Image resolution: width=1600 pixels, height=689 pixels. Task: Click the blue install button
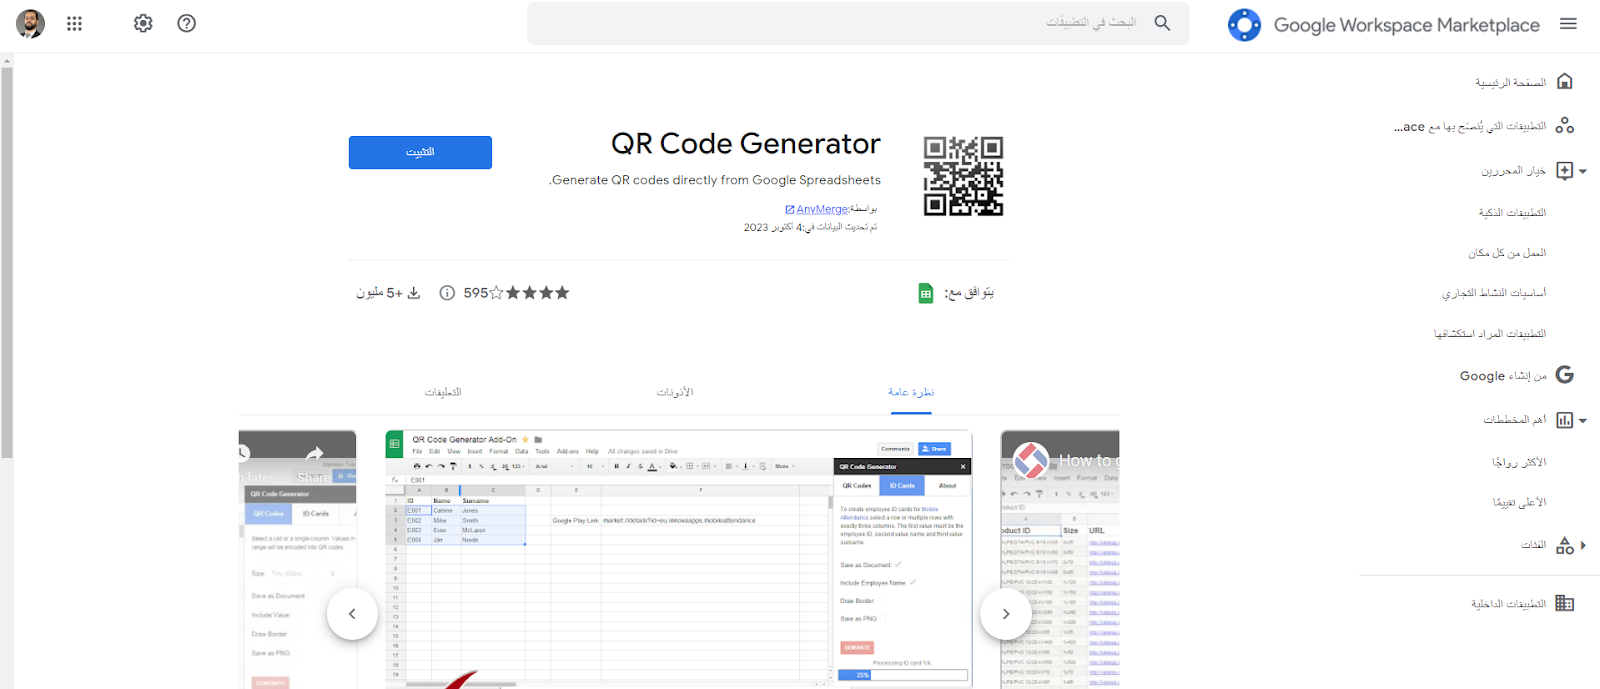tap(420, 152)
